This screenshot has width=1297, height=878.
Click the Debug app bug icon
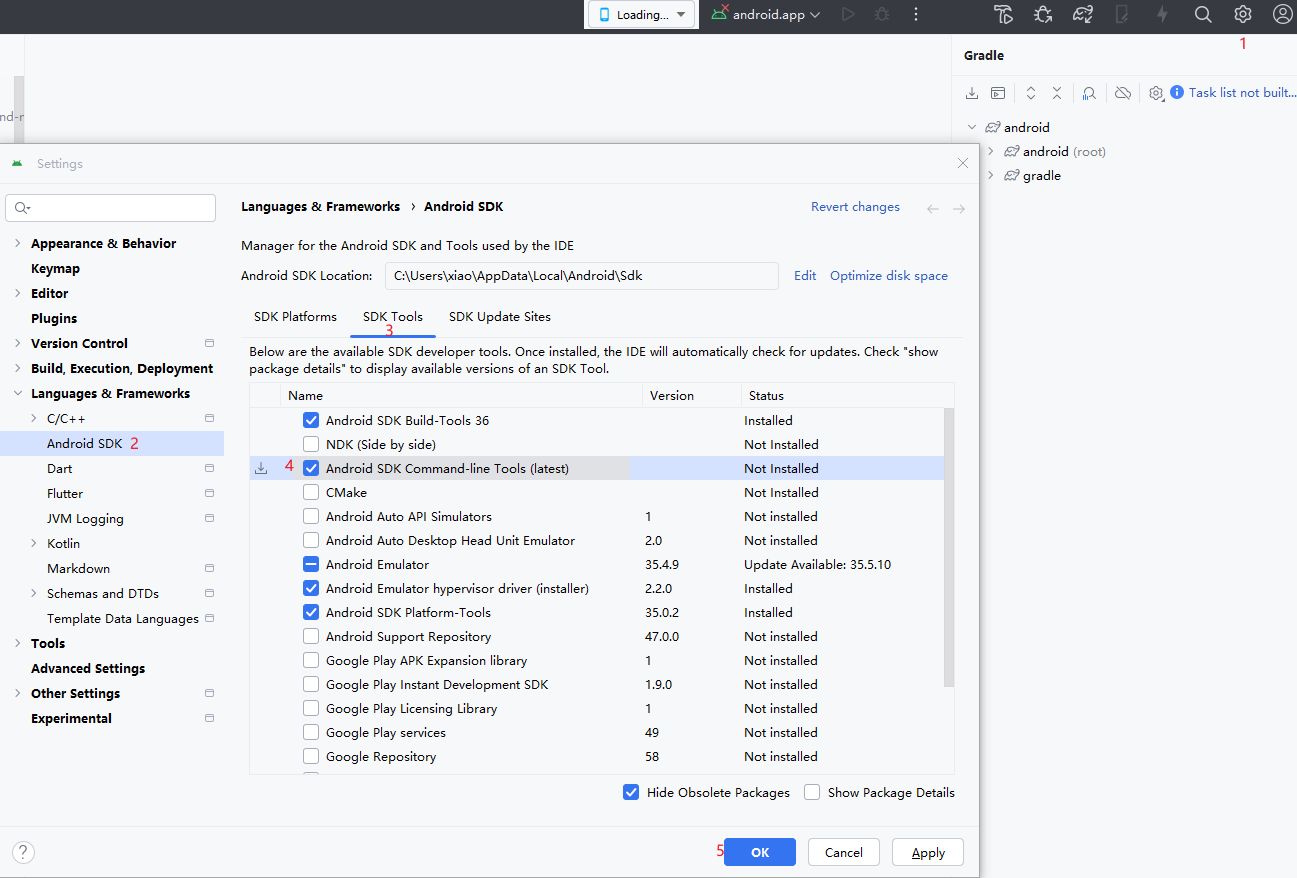[881, 14]
